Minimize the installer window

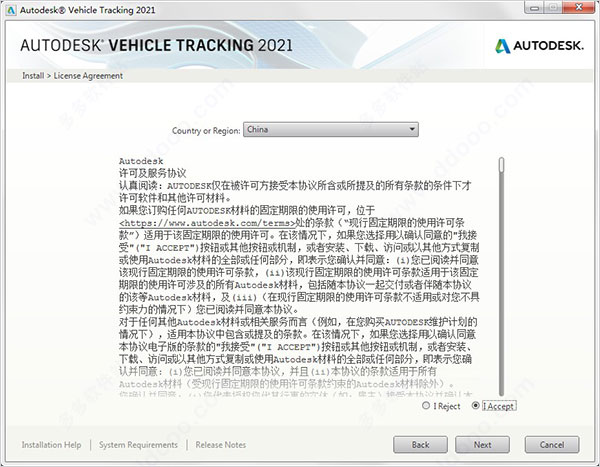pos(535,7)
